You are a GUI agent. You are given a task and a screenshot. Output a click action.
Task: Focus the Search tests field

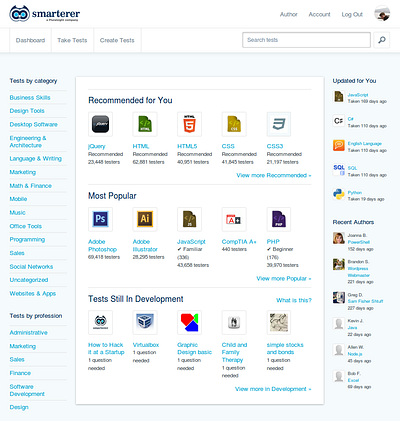pyautogui.click(x=306, y=40)
